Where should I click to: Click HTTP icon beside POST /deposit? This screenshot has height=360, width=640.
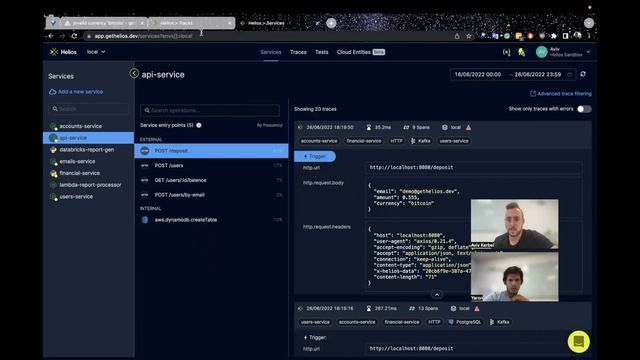(144, 151)
